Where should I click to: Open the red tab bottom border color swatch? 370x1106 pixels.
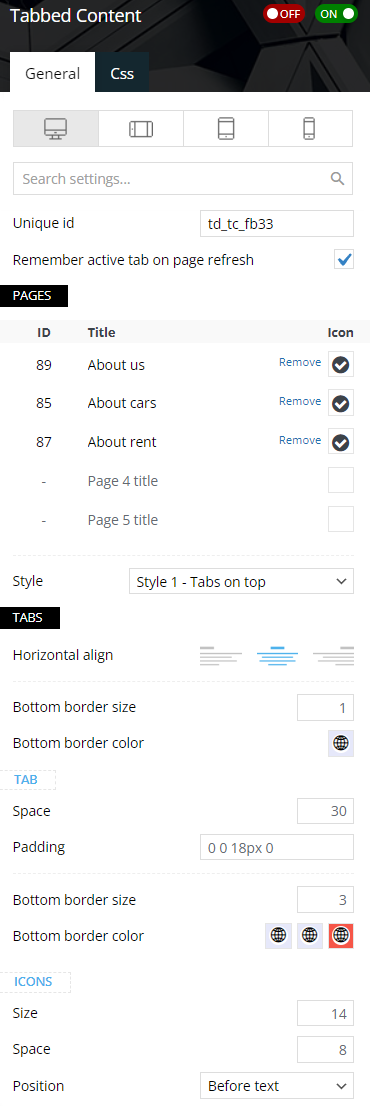tap(341, 935)
